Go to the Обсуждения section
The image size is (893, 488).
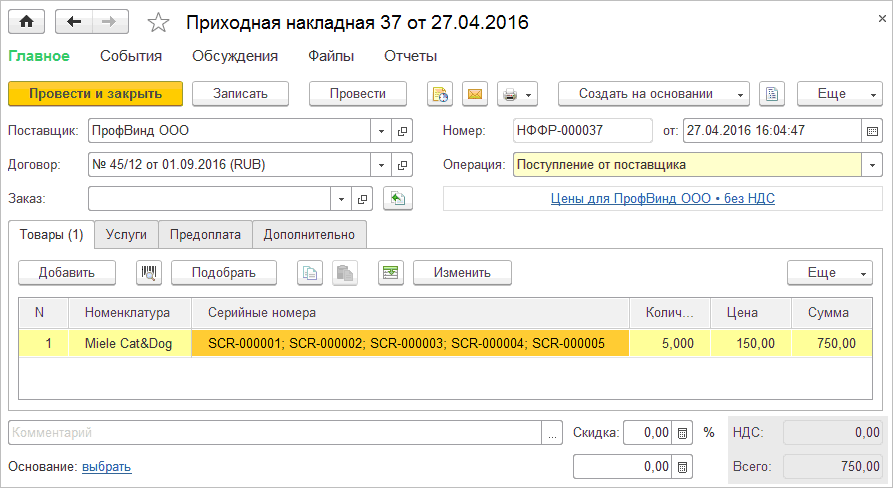(x=235, y=56)
